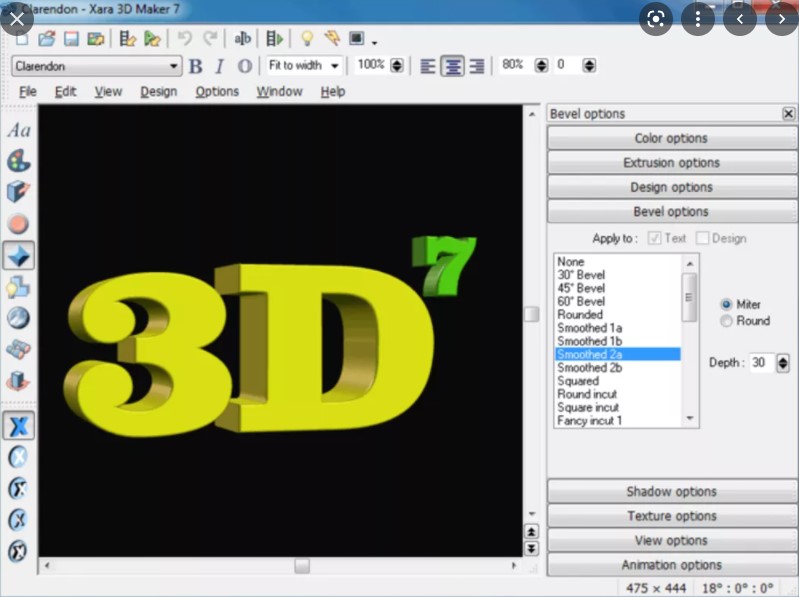This screenshot has width=799, height=597.
Task: Align text left
Action: tap(428, 66)
